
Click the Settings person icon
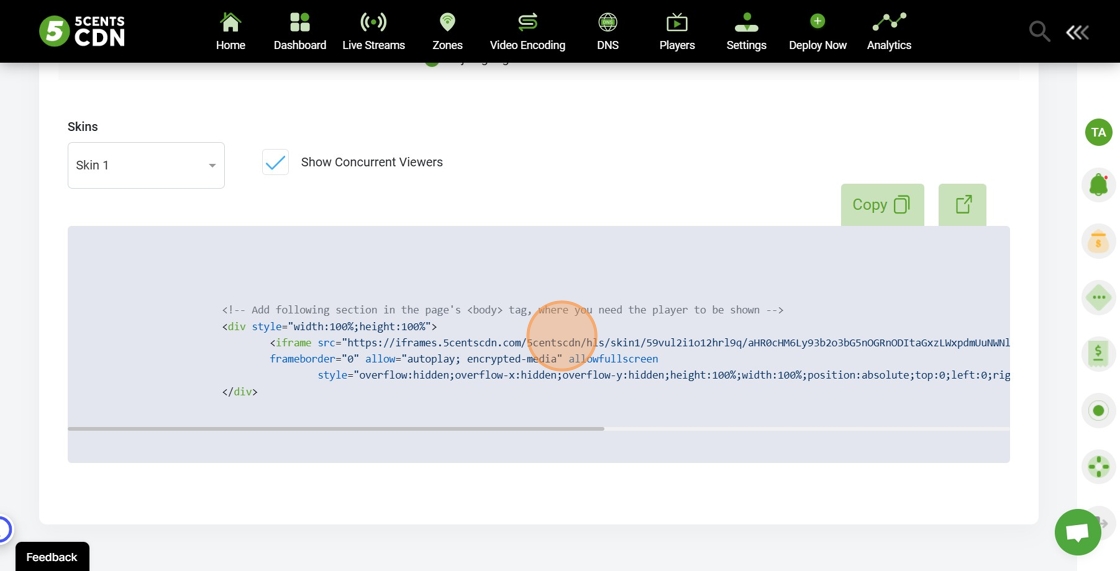pyautogui.click(x=746, y=22)
